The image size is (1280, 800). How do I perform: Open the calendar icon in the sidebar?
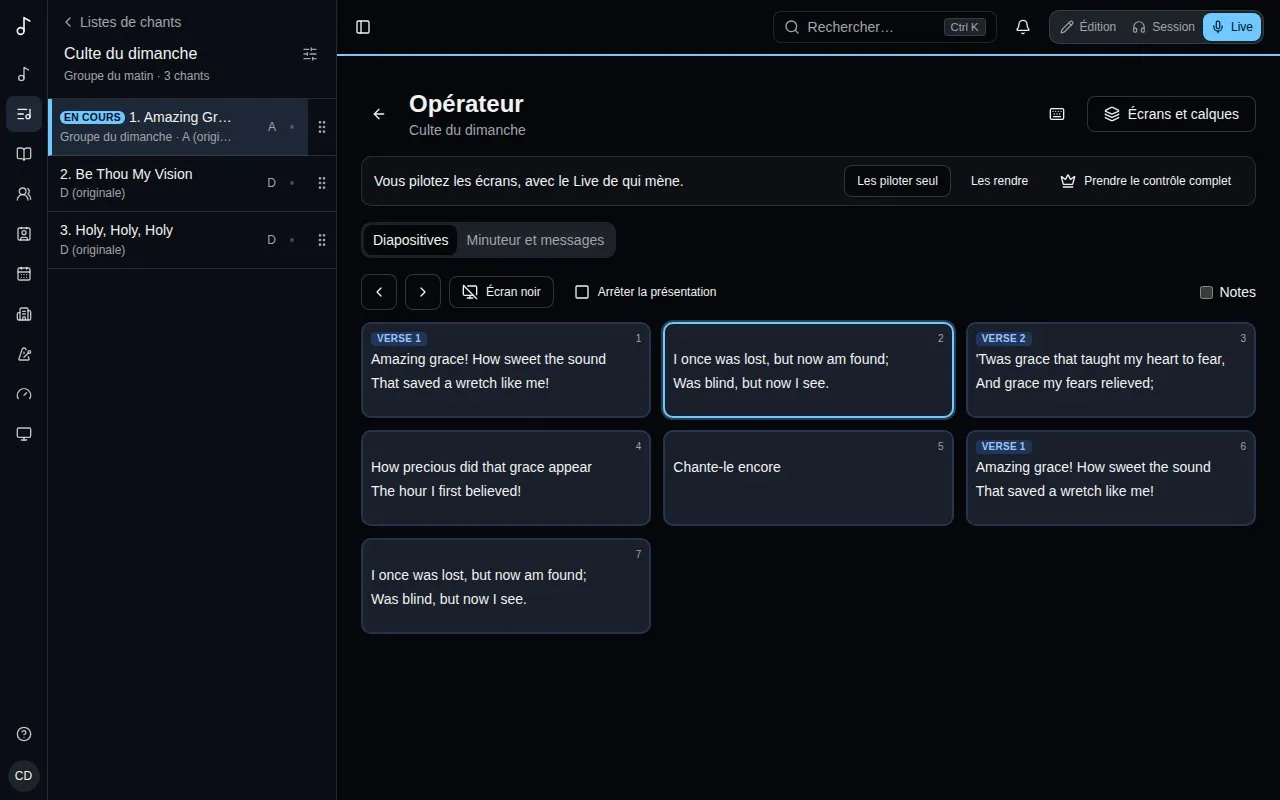click(24, 274)
